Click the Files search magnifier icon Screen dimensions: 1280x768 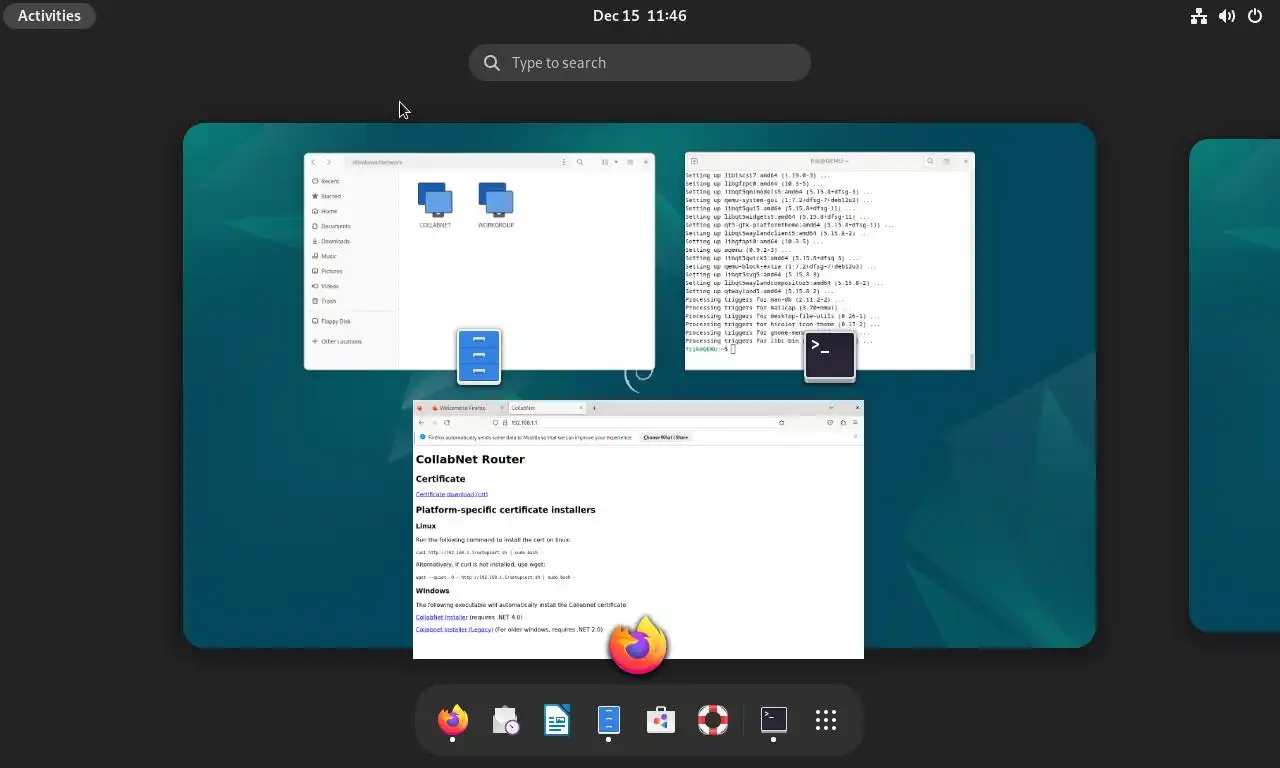(579, 162)
